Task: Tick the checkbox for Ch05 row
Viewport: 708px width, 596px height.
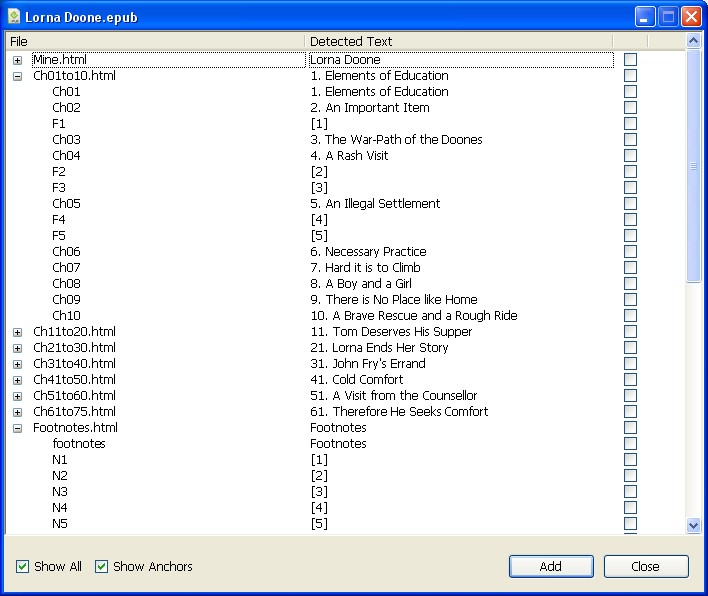Action: (x=630, y=204)
